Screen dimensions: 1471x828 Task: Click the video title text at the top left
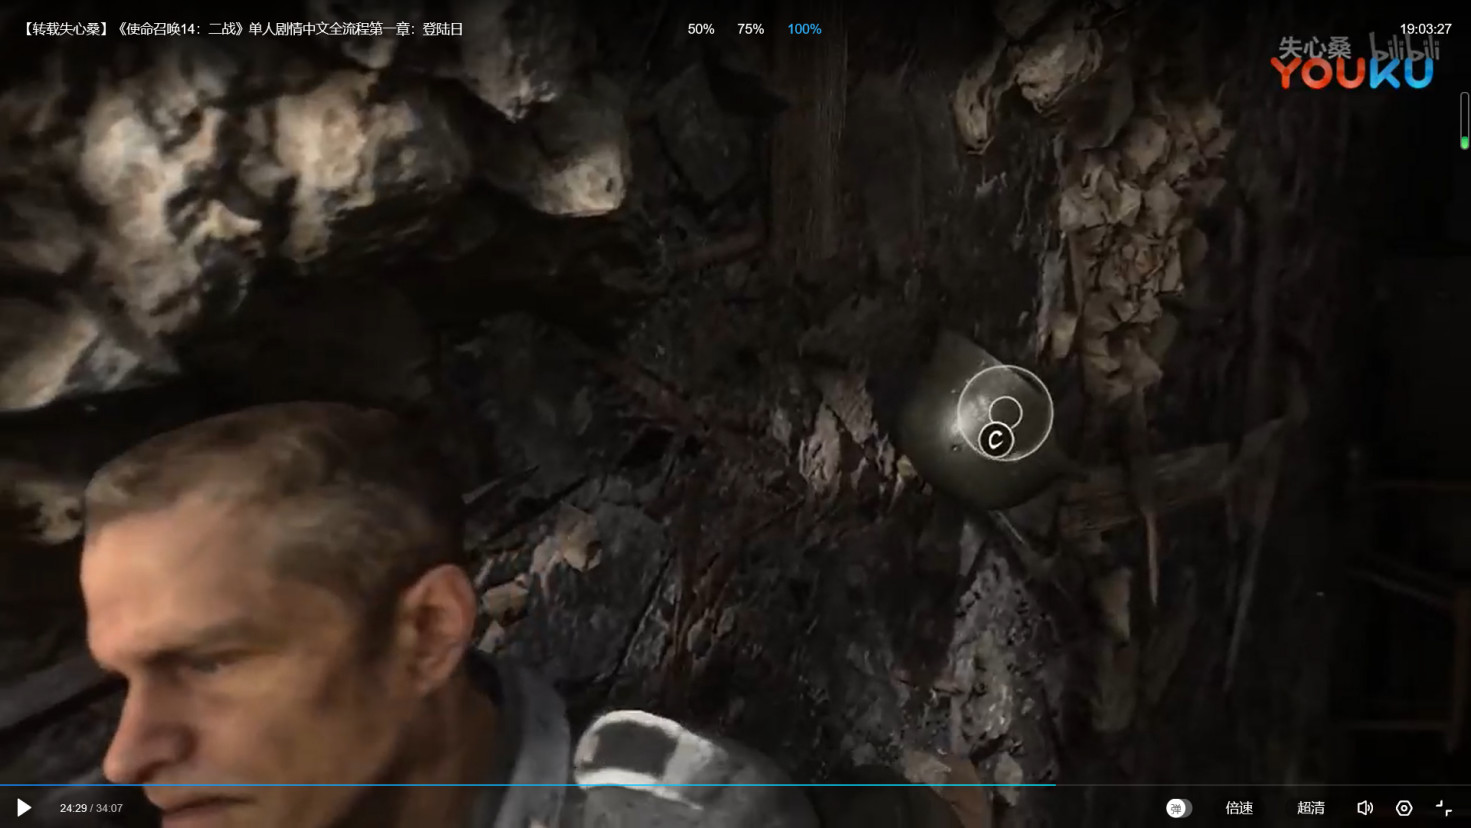pyautogui.click(x=241, y=29)
